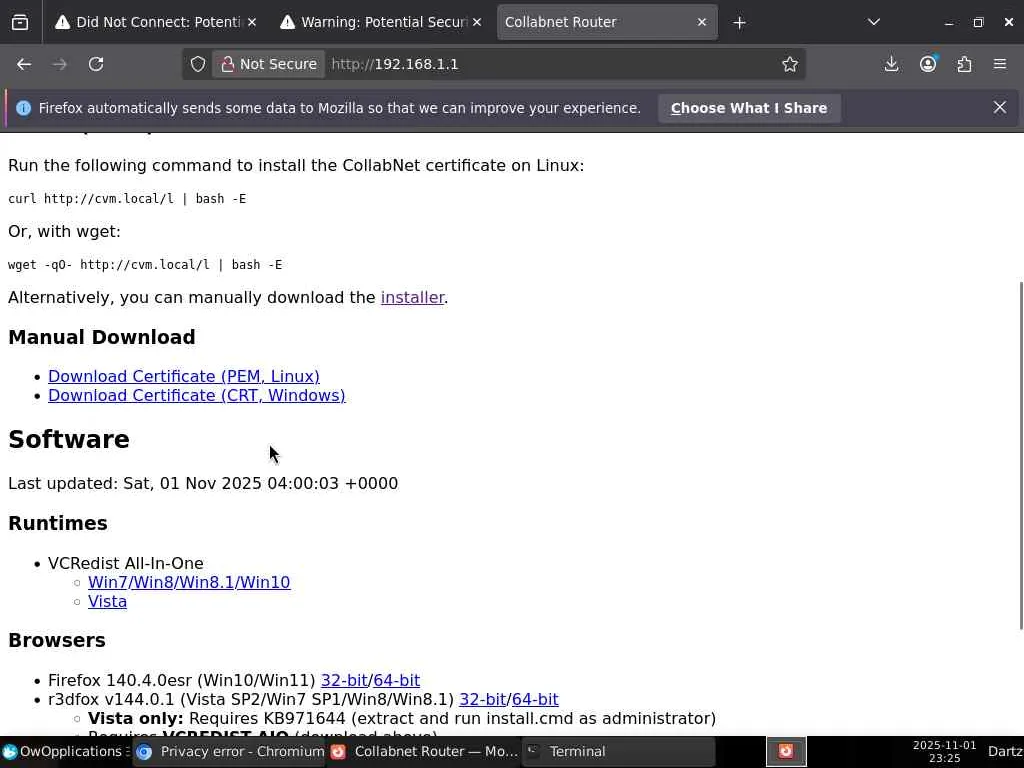The height and width of the screenshot is (768, 1024).
Task: Click the Software heading
Action: [69, 440]
